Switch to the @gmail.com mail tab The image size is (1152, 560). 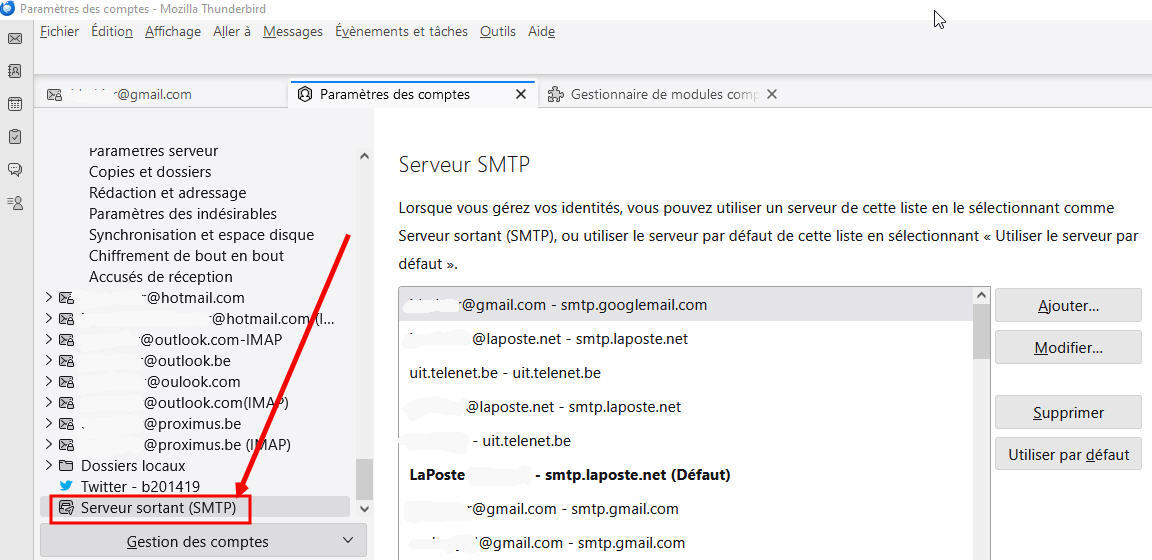(162, 94)
